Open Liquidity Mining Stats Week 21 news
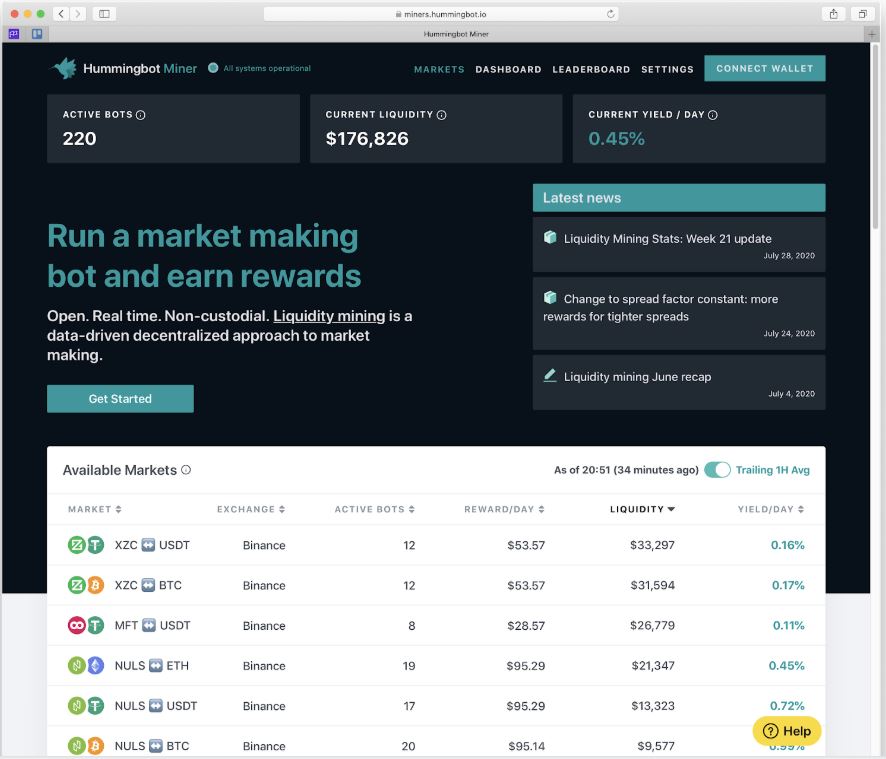Viewport: 886px width, 759px height. point(667,239)
